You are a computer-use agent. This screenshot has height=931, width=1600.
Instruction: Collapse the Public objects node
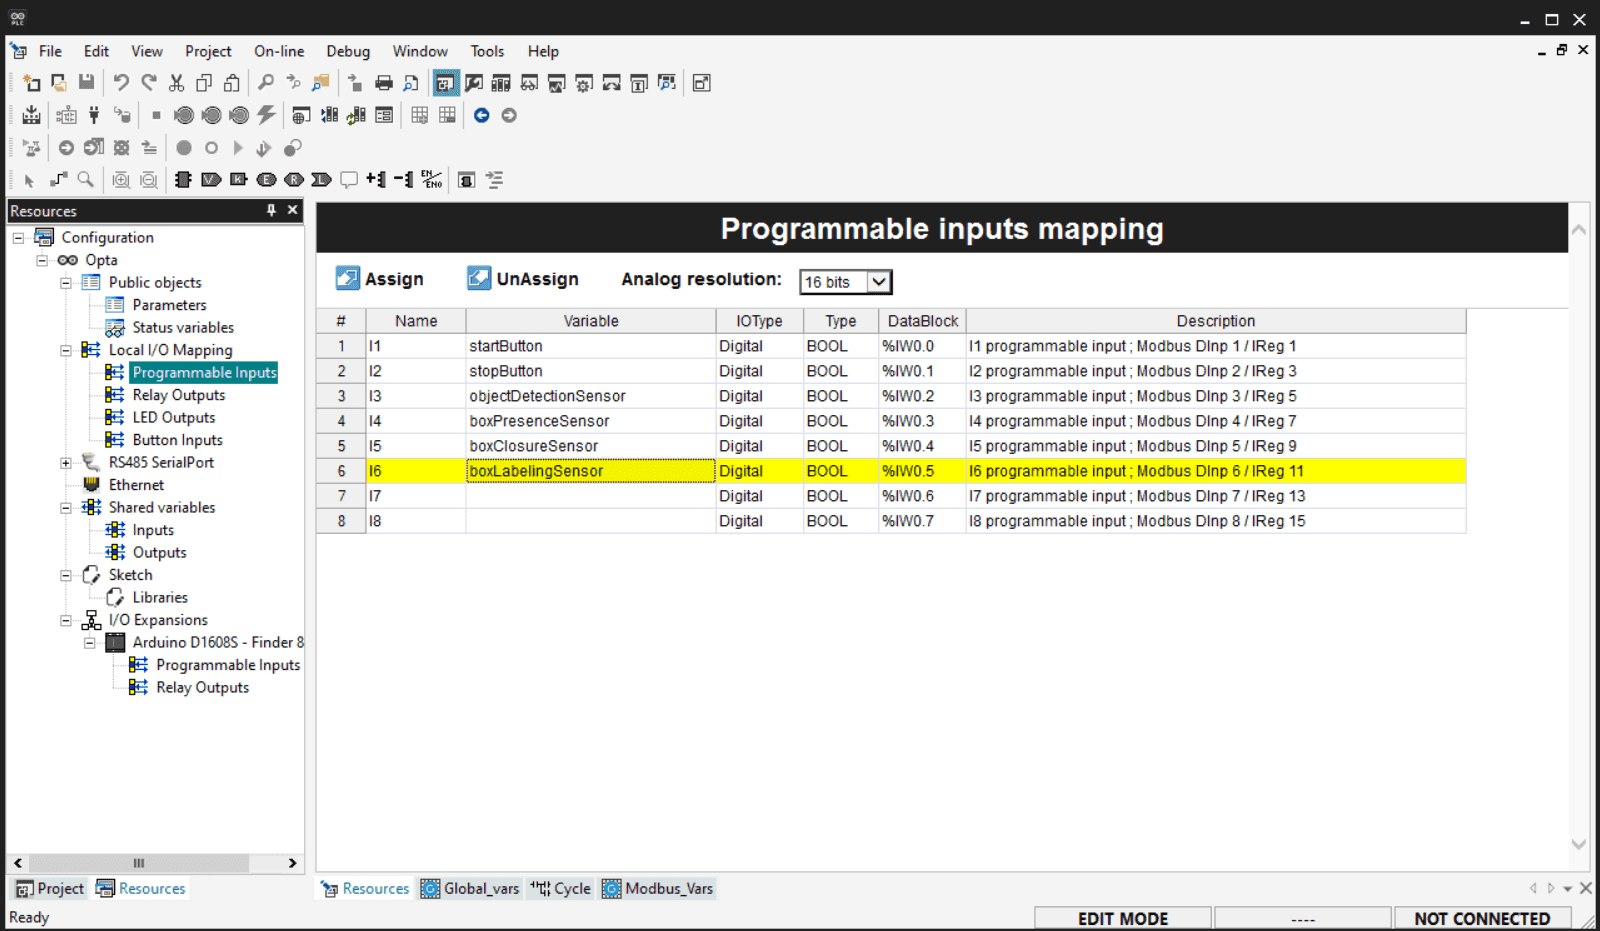tap(66, 283)
